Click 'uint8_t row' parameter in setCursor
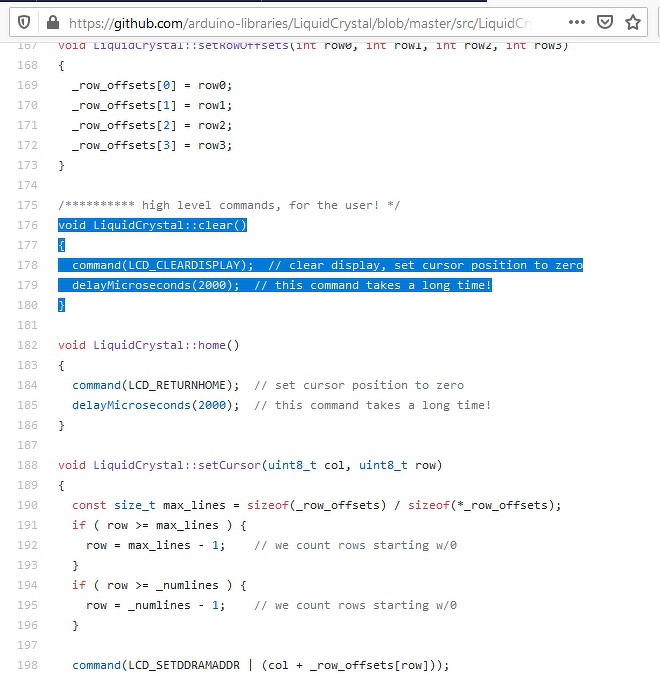 click(397, 465)
